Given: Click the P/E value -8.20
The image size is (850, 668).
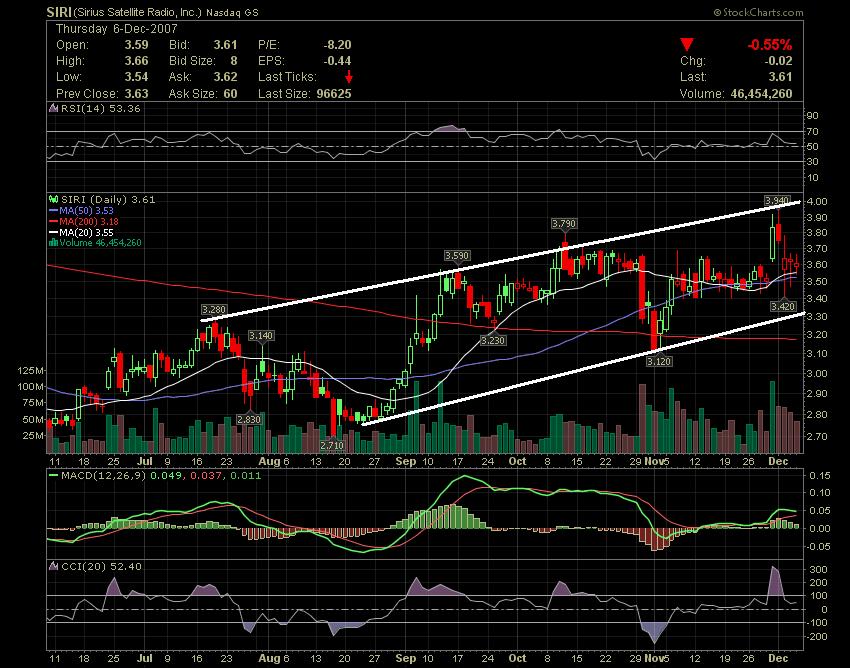Looking at the screenshot, I should click(x=336, y=44).
